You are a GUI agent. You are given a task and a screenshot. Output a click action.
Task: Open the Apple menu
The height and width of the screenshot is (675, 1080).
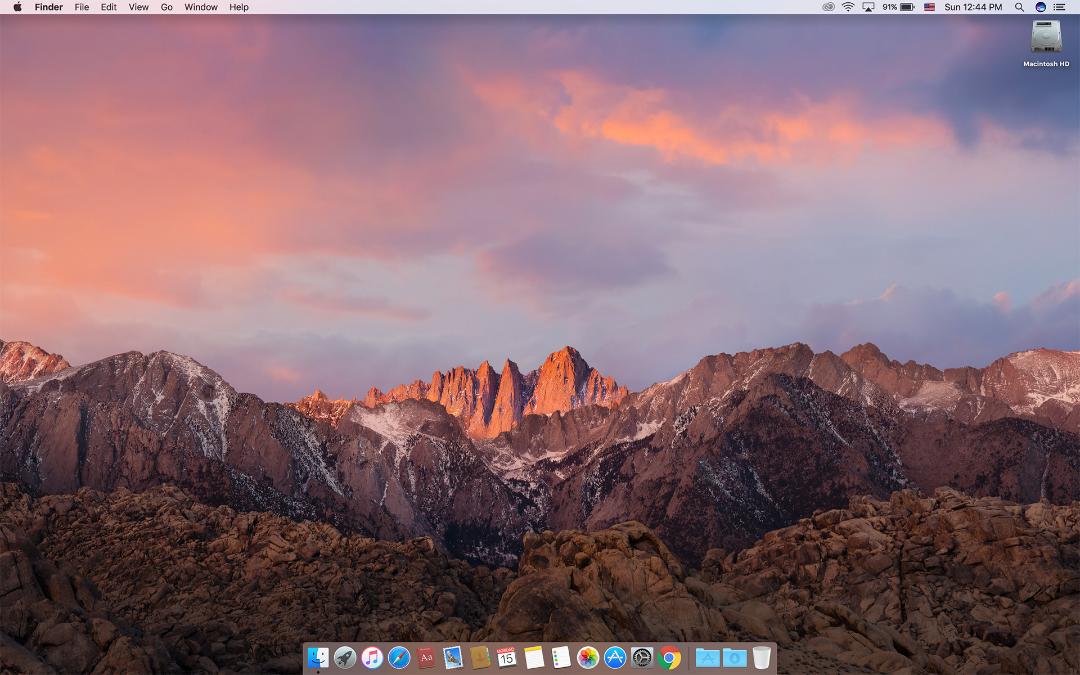click(17, 7)
